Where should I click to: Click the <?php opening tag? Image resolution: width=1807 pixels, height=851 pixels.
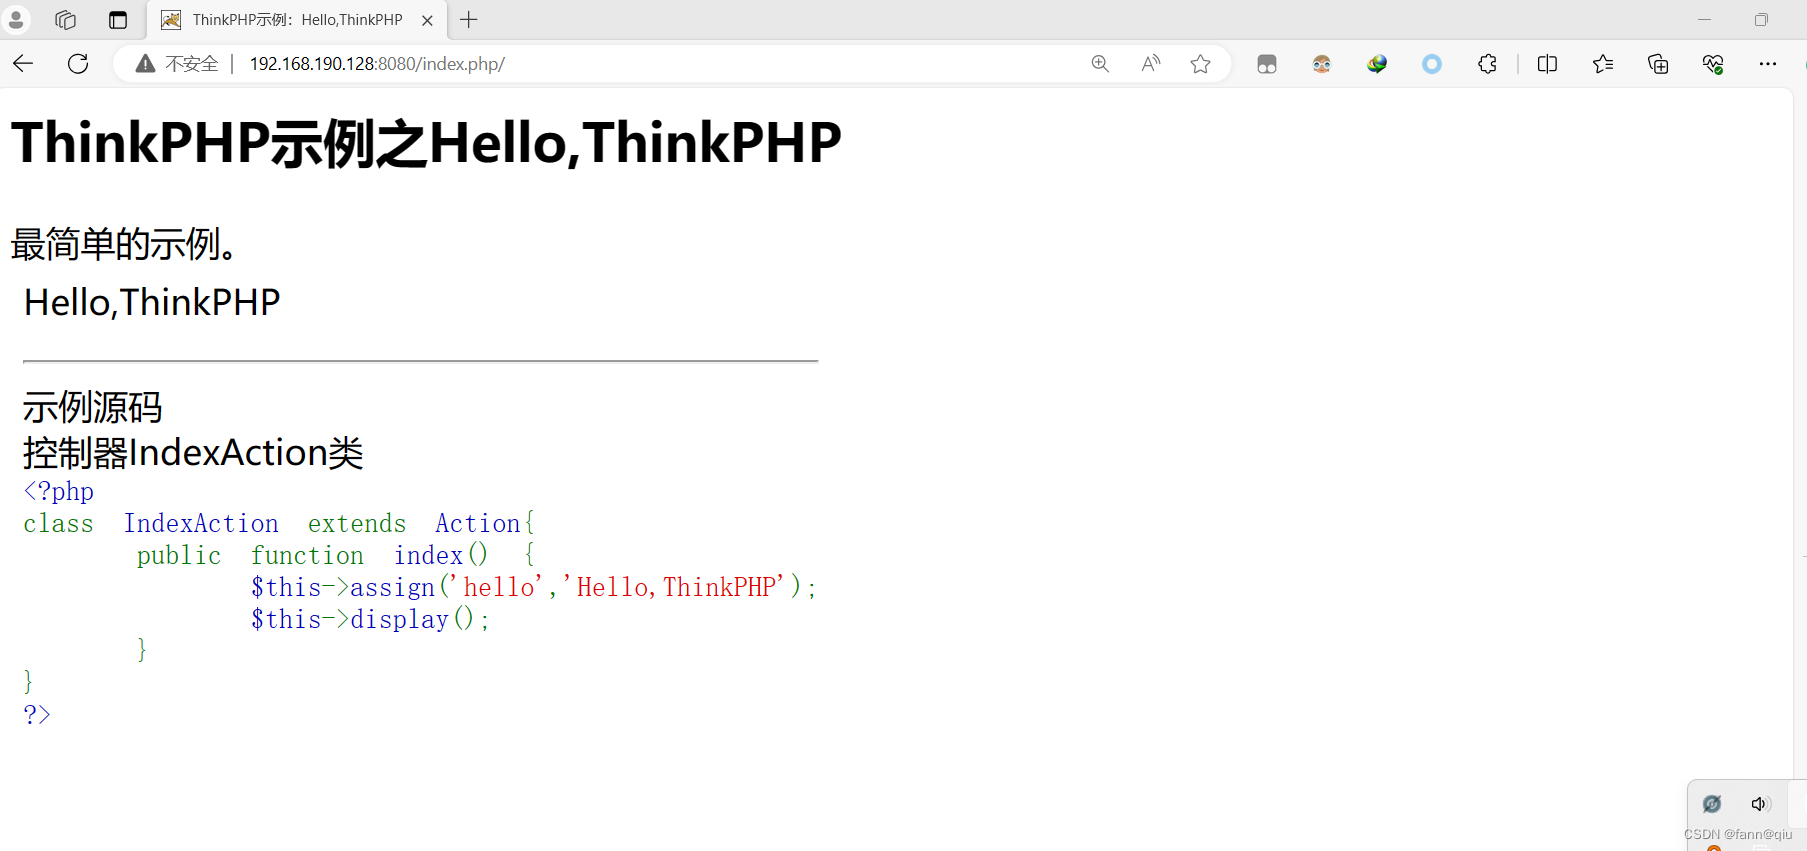59,491
